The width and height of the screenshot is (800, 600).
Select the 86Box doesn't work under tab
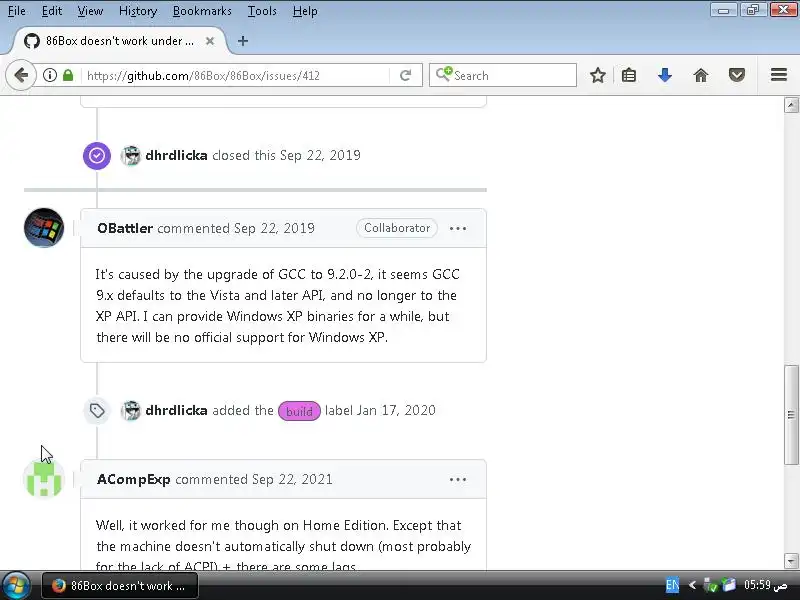pos(119,41)
